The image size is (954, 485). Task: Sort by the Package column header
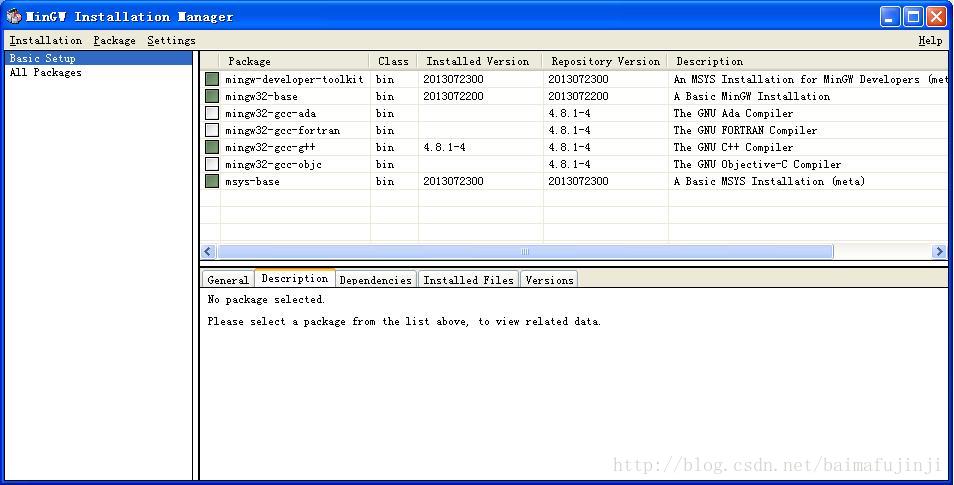[x=294, y=61]
